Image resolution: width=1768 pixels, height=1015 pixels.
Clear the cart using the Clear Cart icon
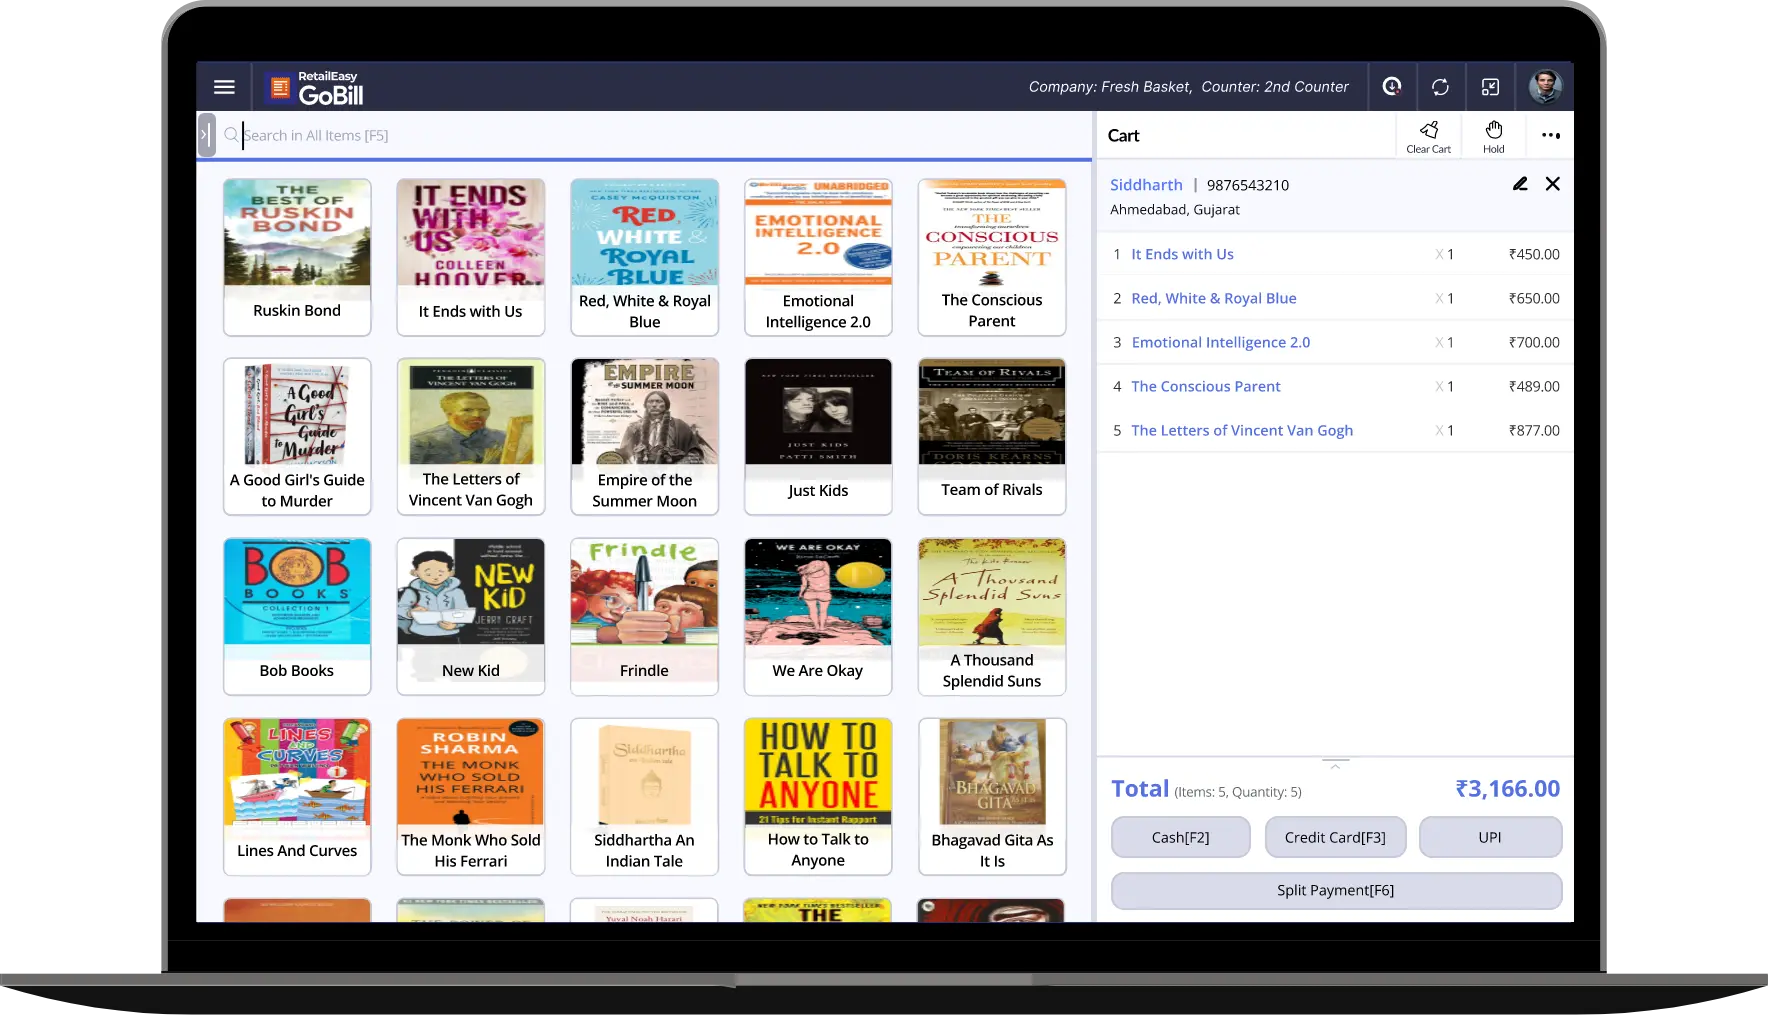pyautogui.click(x=1428, y=135)
